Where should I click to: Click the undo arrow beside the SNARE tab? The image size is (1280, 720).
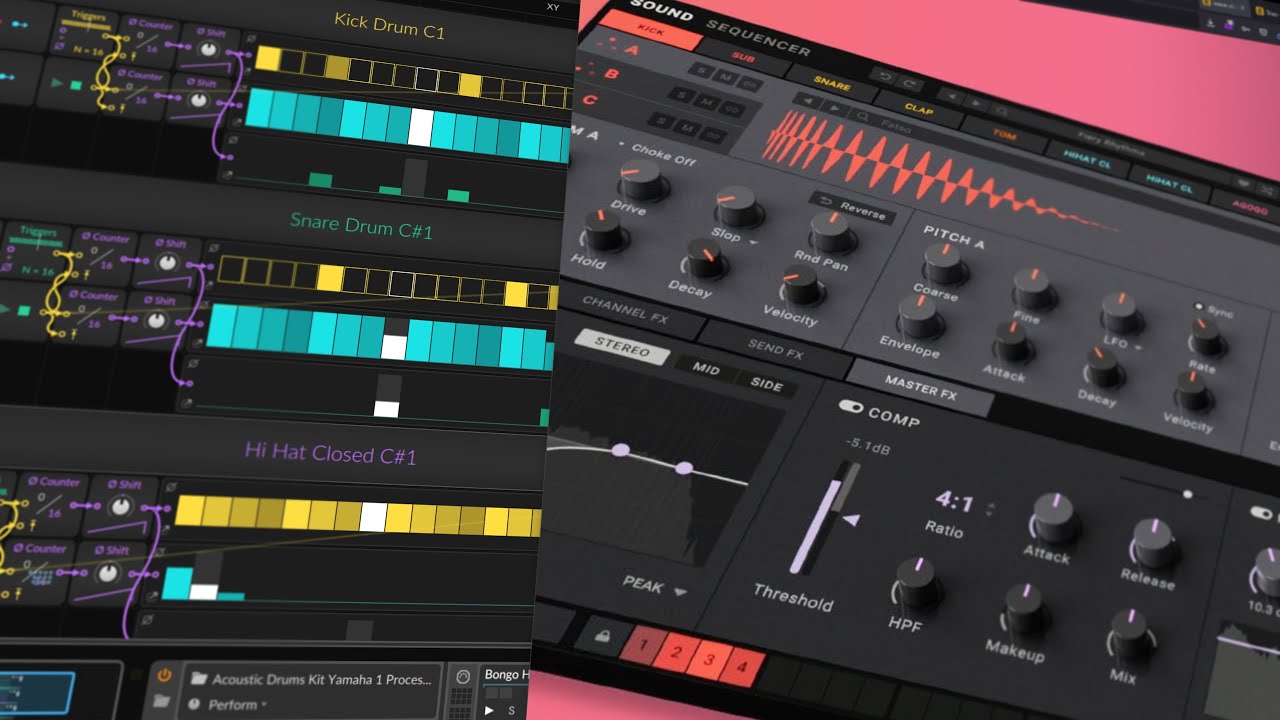click(884, 76)
